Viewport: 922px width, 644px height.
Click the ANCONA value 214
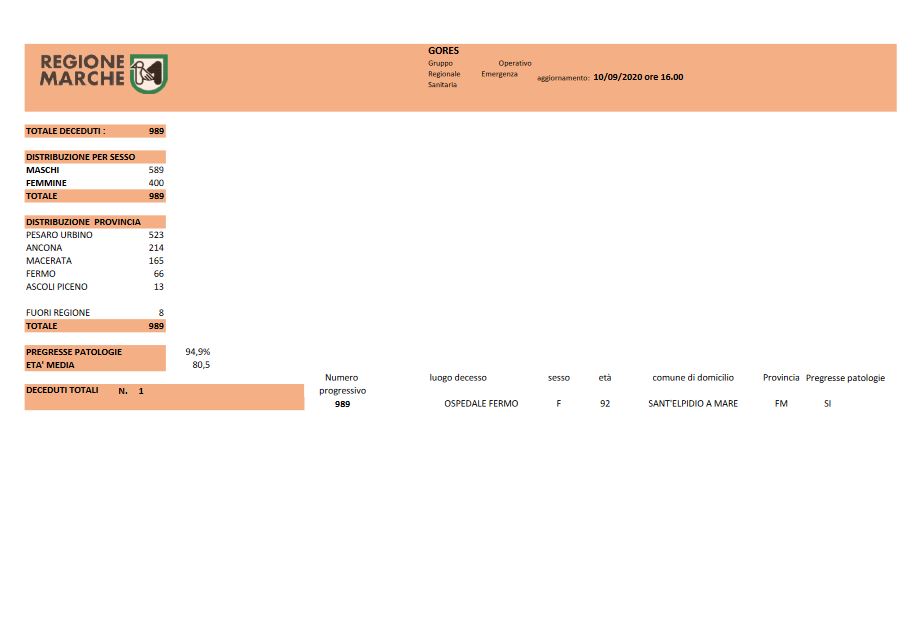pyautogui.click(x=155, y=248)
